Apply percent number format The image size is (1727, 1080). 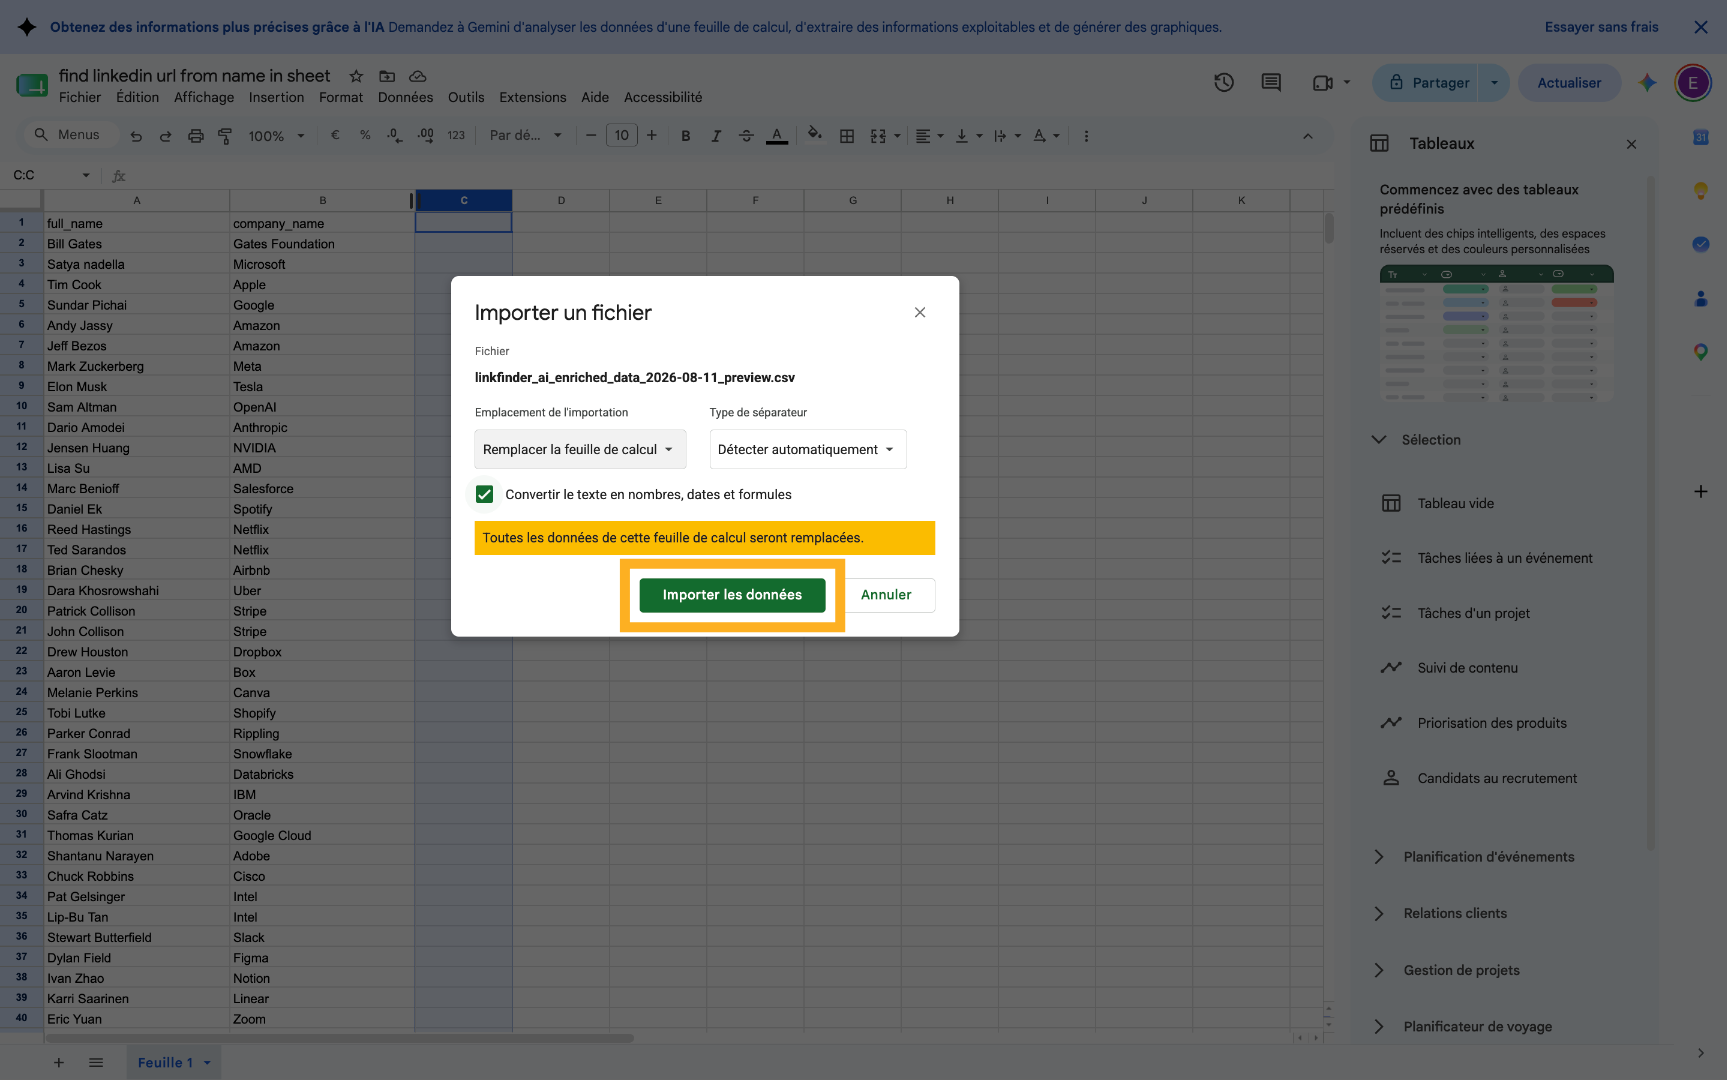coord(365,135)
